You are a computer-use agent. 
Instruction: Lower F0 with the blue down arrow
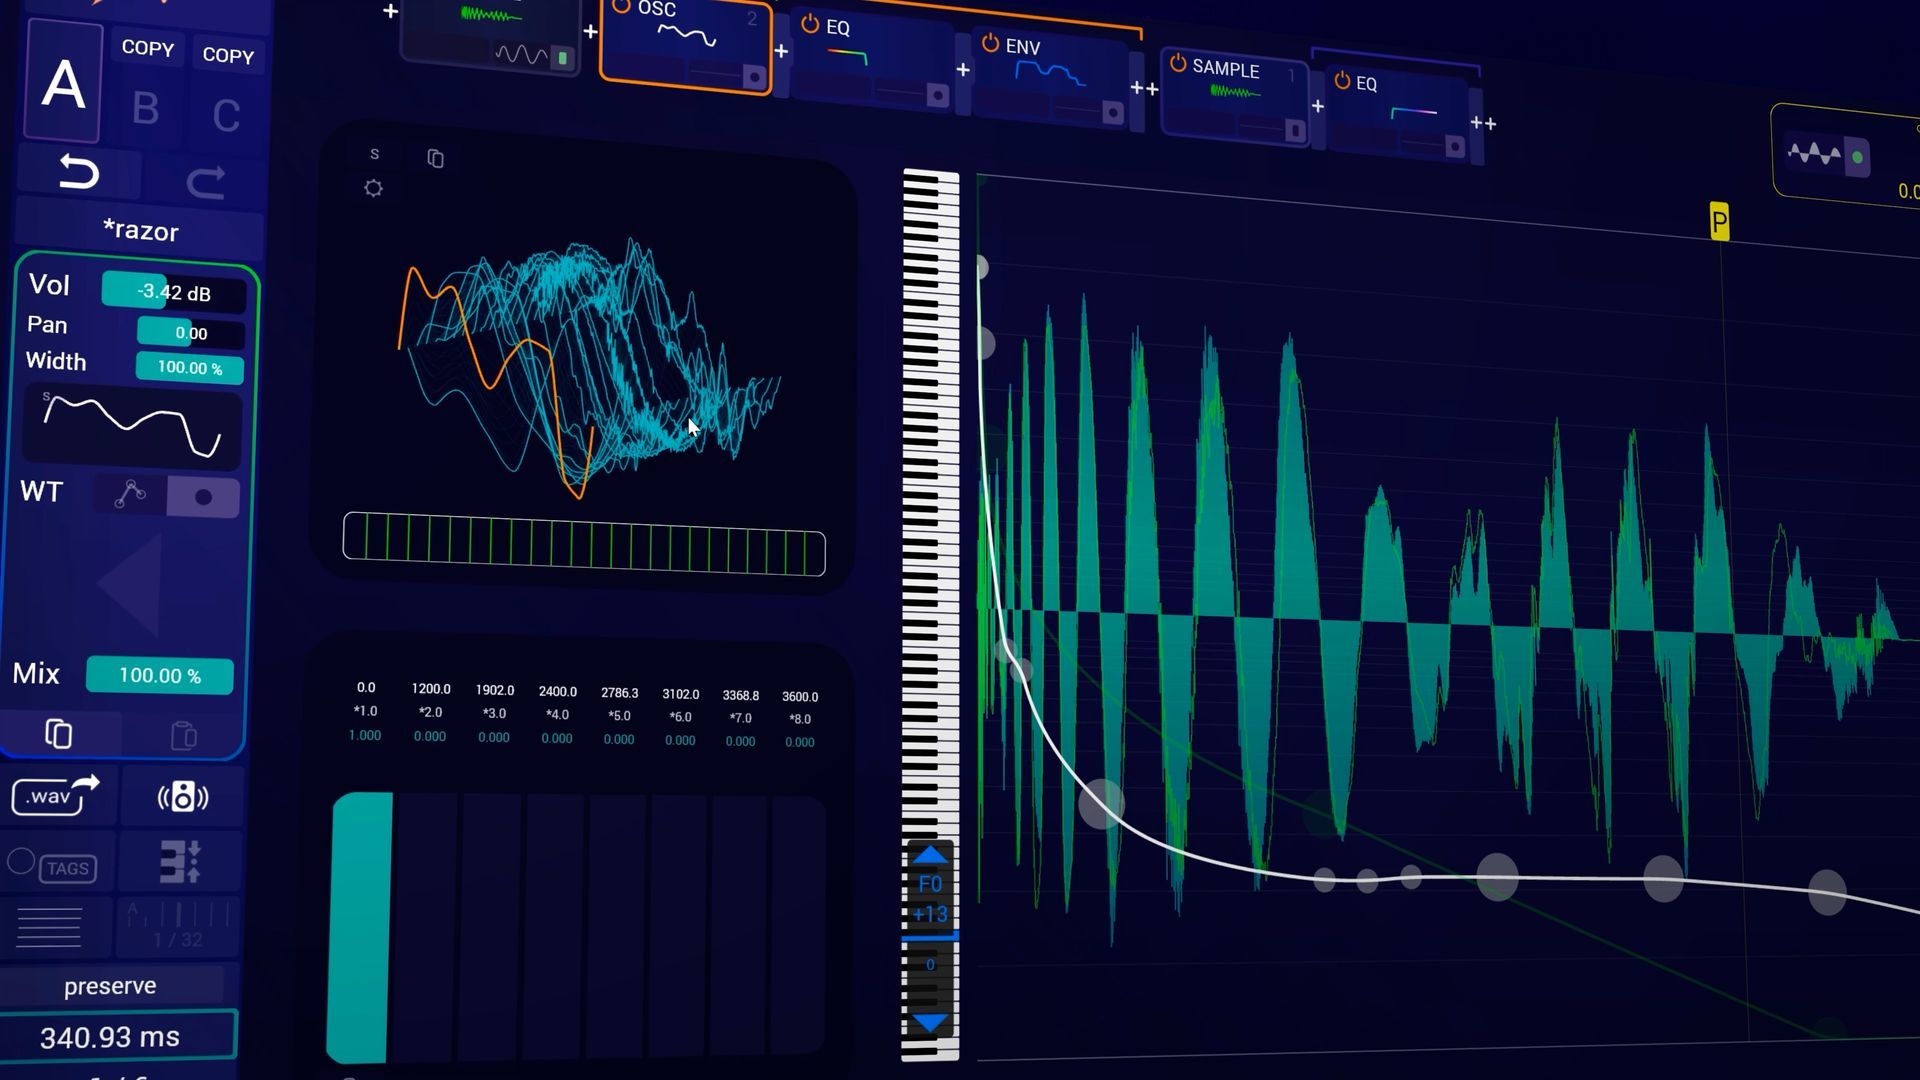click(x=930, y=1023)
